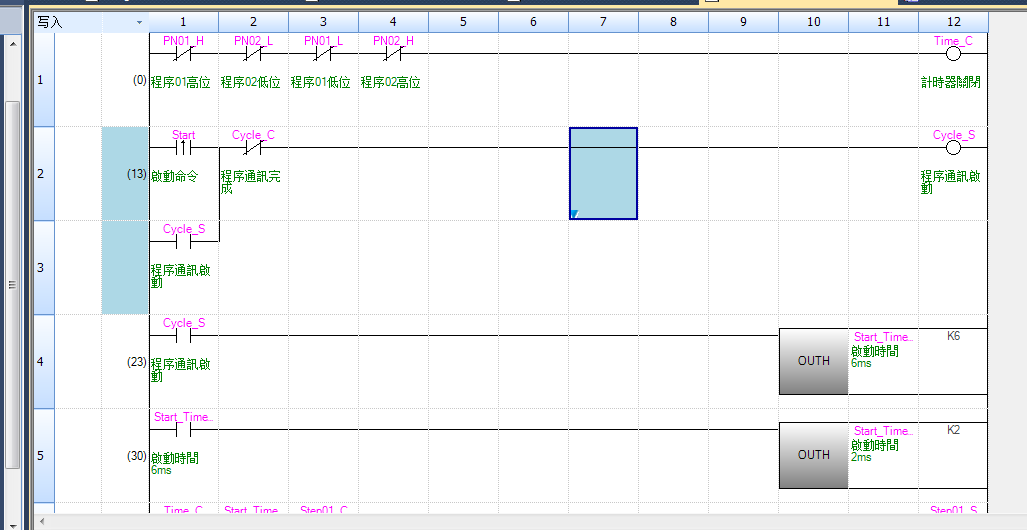Select the Cycle_S output coil in row 2
This screenshot has height=530, width=1027.
pyautogui.click(x=952, y=148)
